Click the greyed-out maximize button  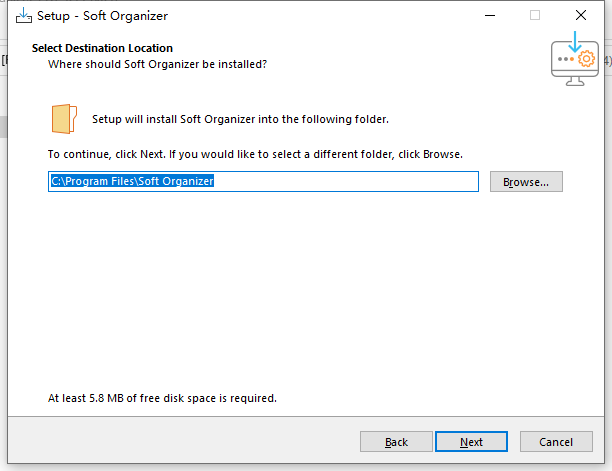tap(535, 16)
